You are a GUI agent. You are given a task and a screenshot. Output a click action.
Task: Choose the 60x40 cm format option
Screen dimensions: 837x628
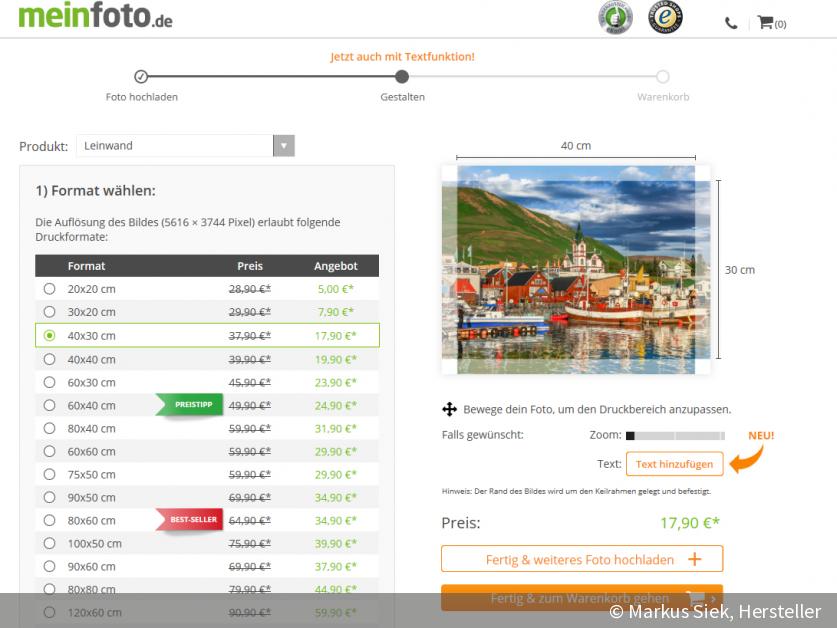click(49, 405)
